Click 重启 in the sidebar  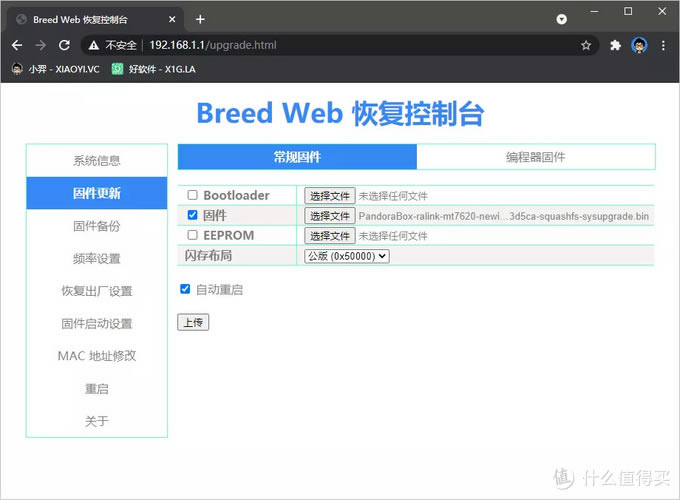[97, 389]
